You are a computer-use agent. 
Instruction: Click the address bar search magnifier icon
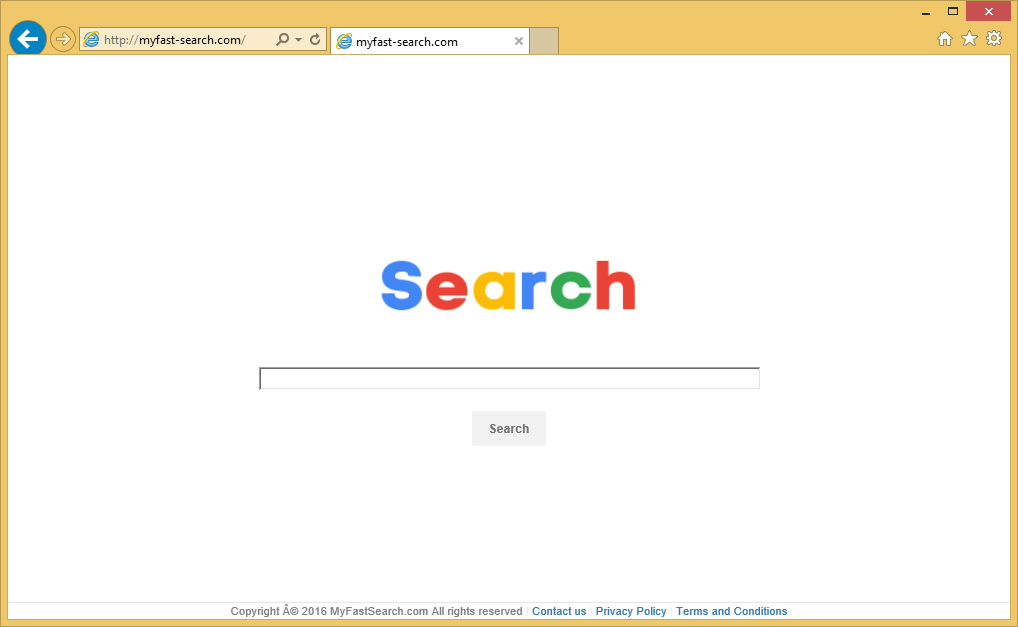(x=282, y=40)
